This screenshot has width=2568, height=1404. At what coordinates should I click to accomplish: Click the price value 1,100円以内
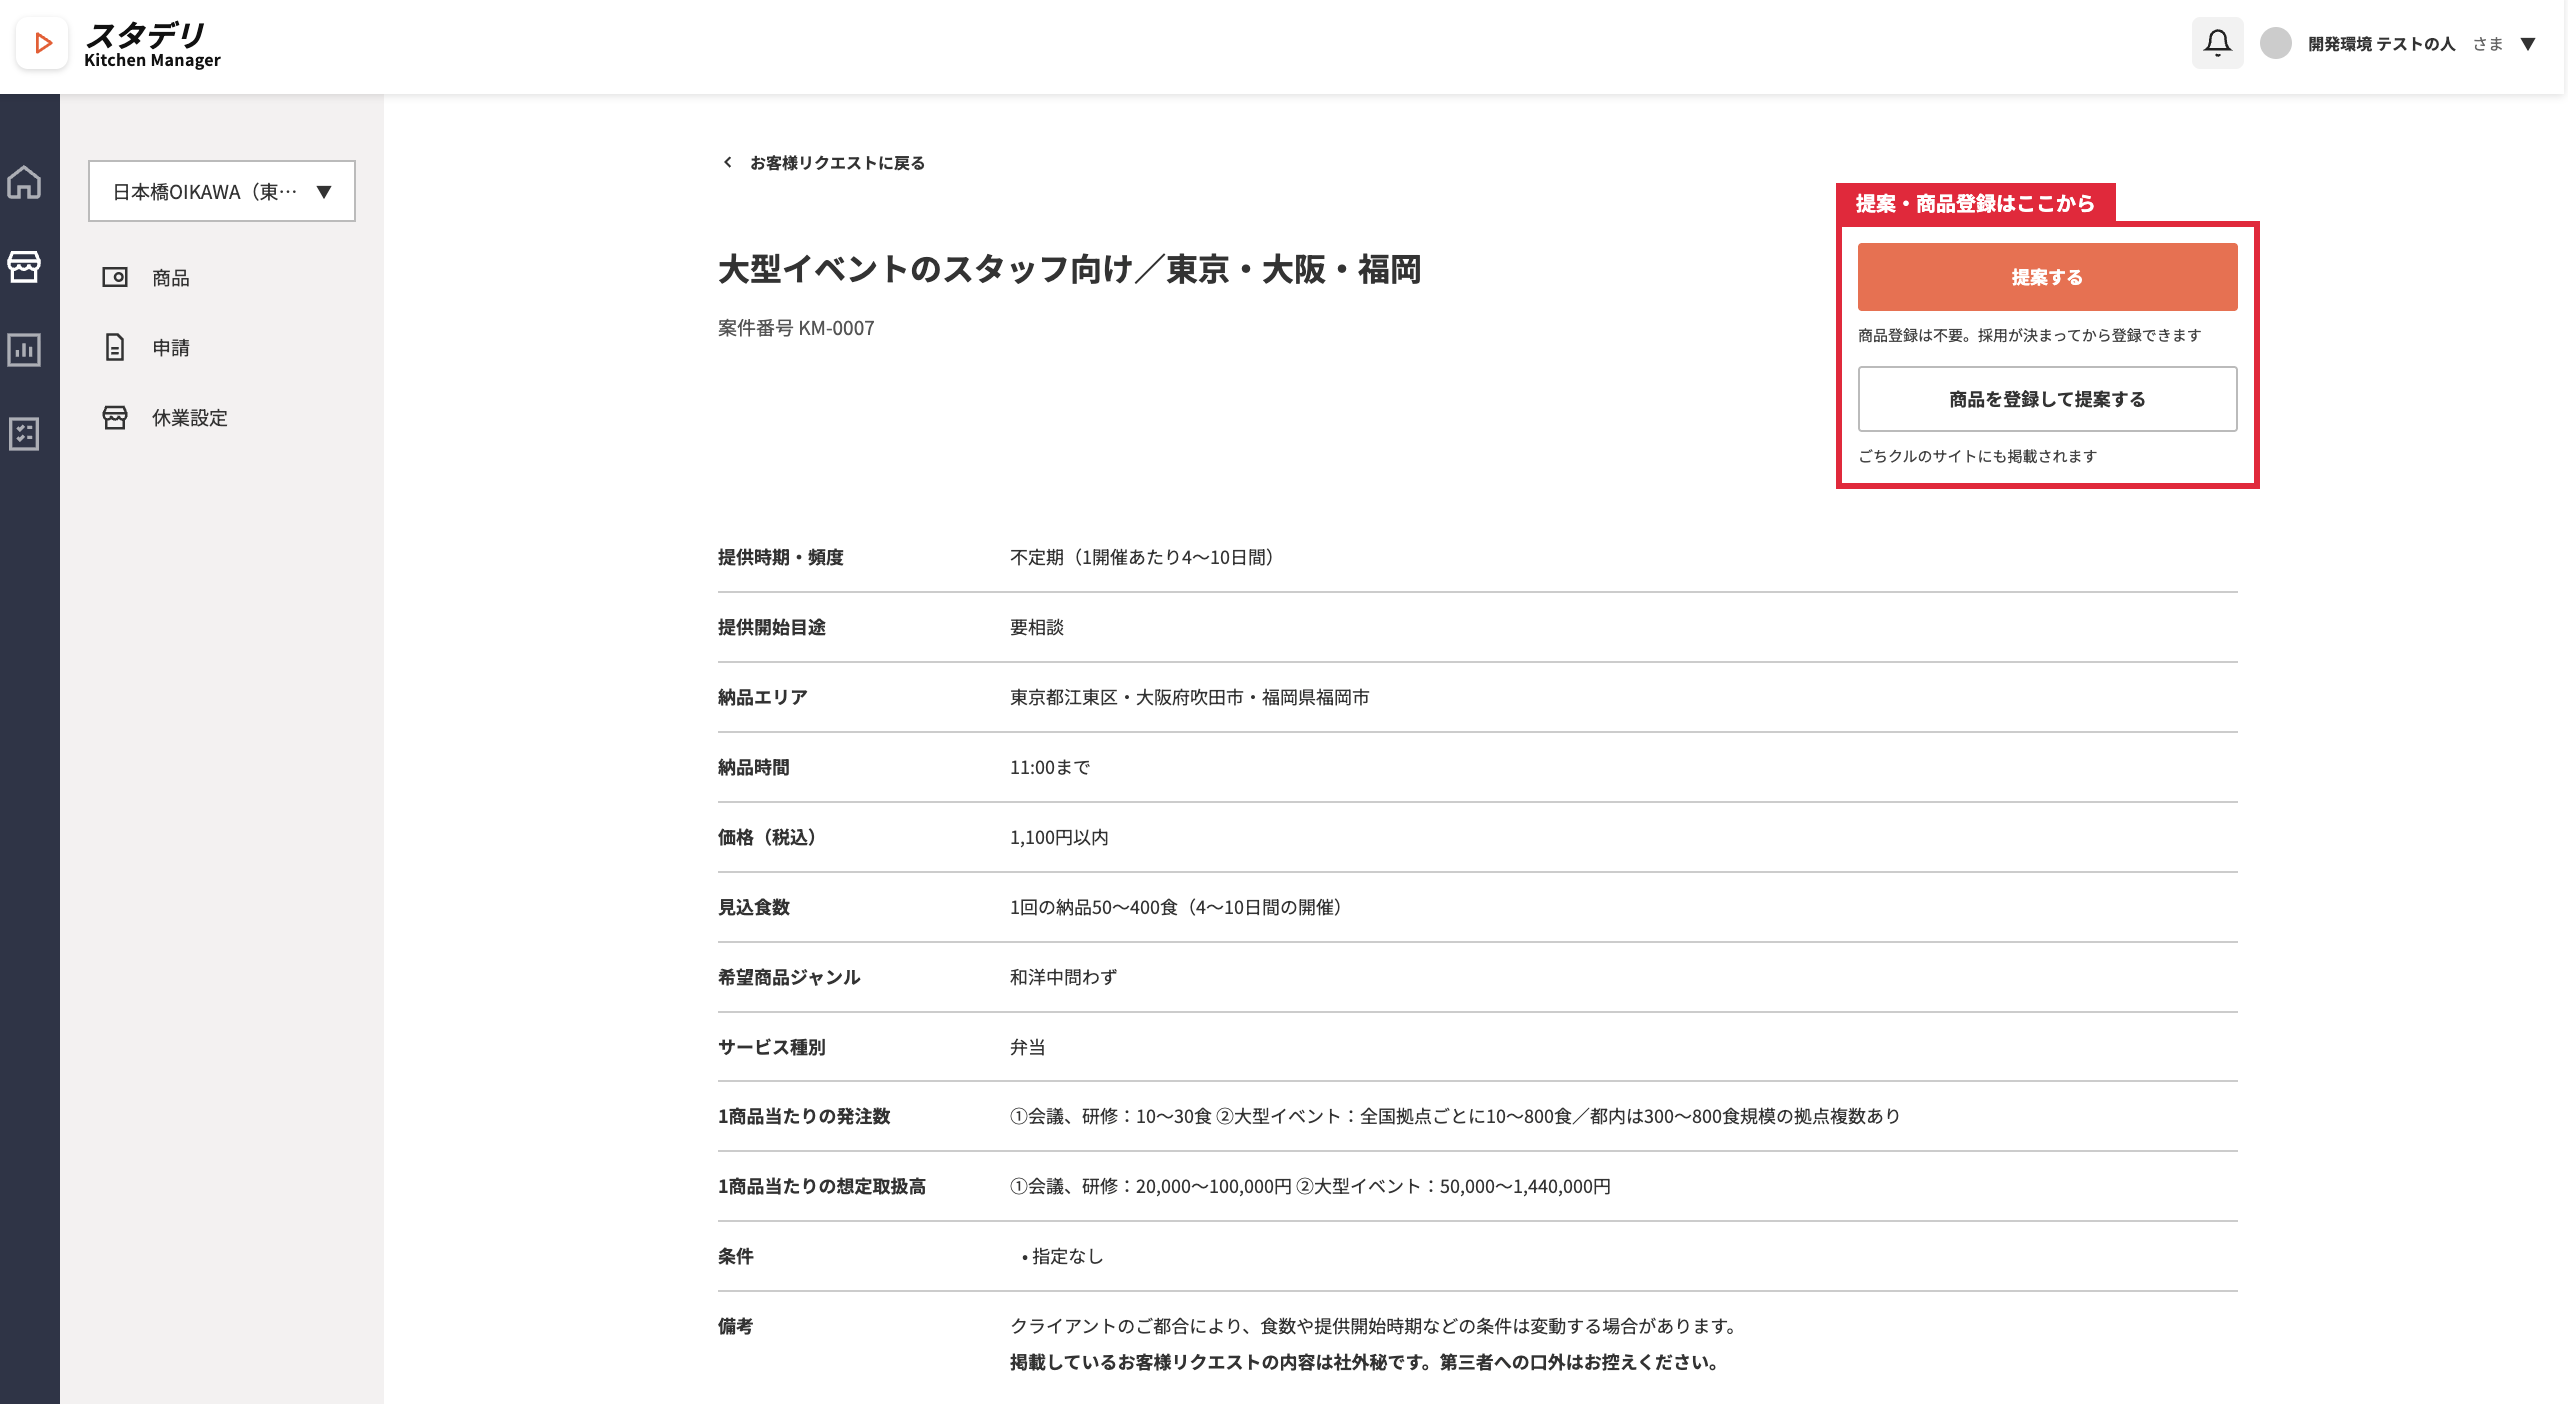point(1058,837)
